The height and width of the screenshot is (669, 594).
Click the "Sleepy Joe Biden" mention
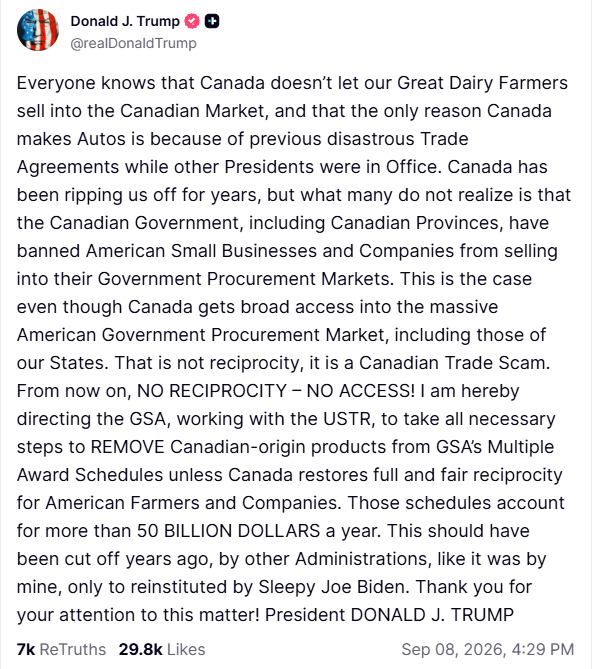pyautogui.click(x=331, y=587)
